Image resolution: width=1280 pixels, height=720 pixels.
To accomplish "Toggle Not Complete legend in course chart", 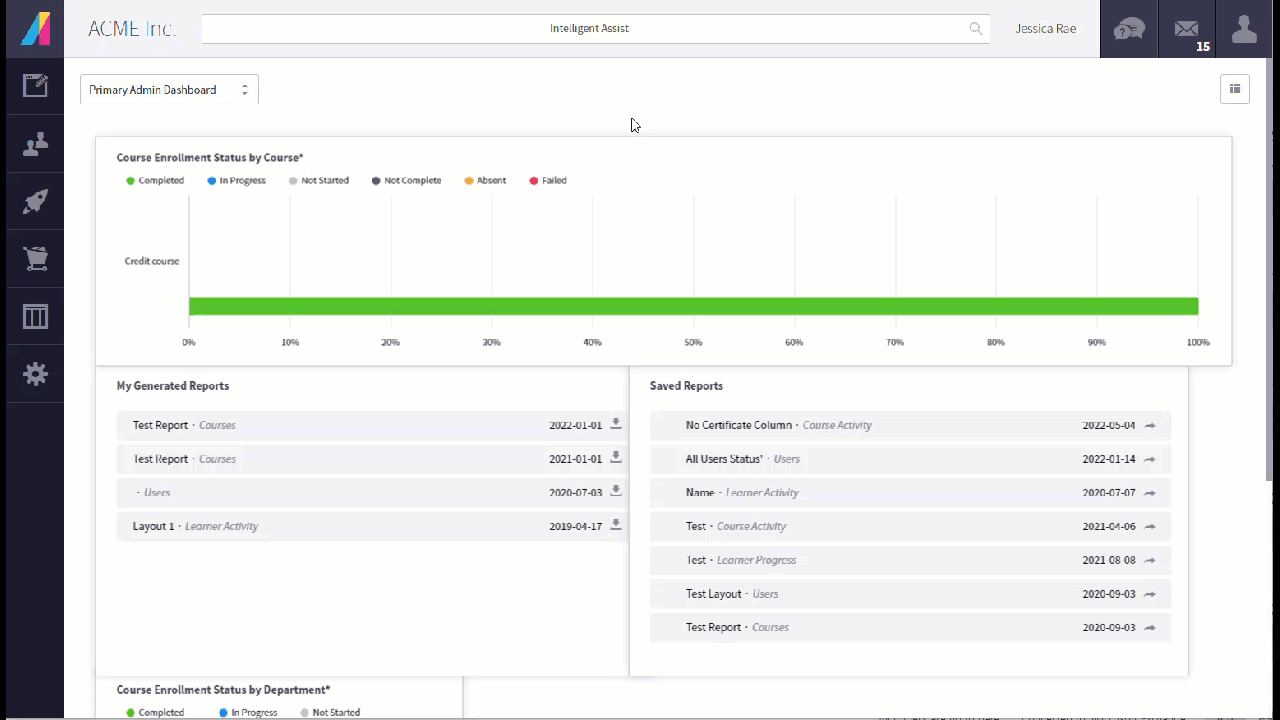I will 406,181.
